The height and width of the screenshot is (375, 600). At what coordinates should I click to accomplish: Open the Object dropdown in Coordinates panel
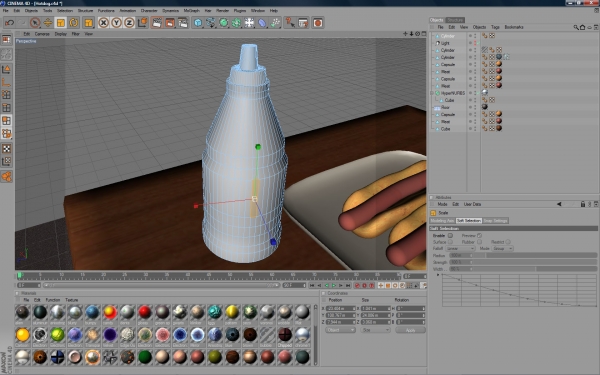[340, 330]
